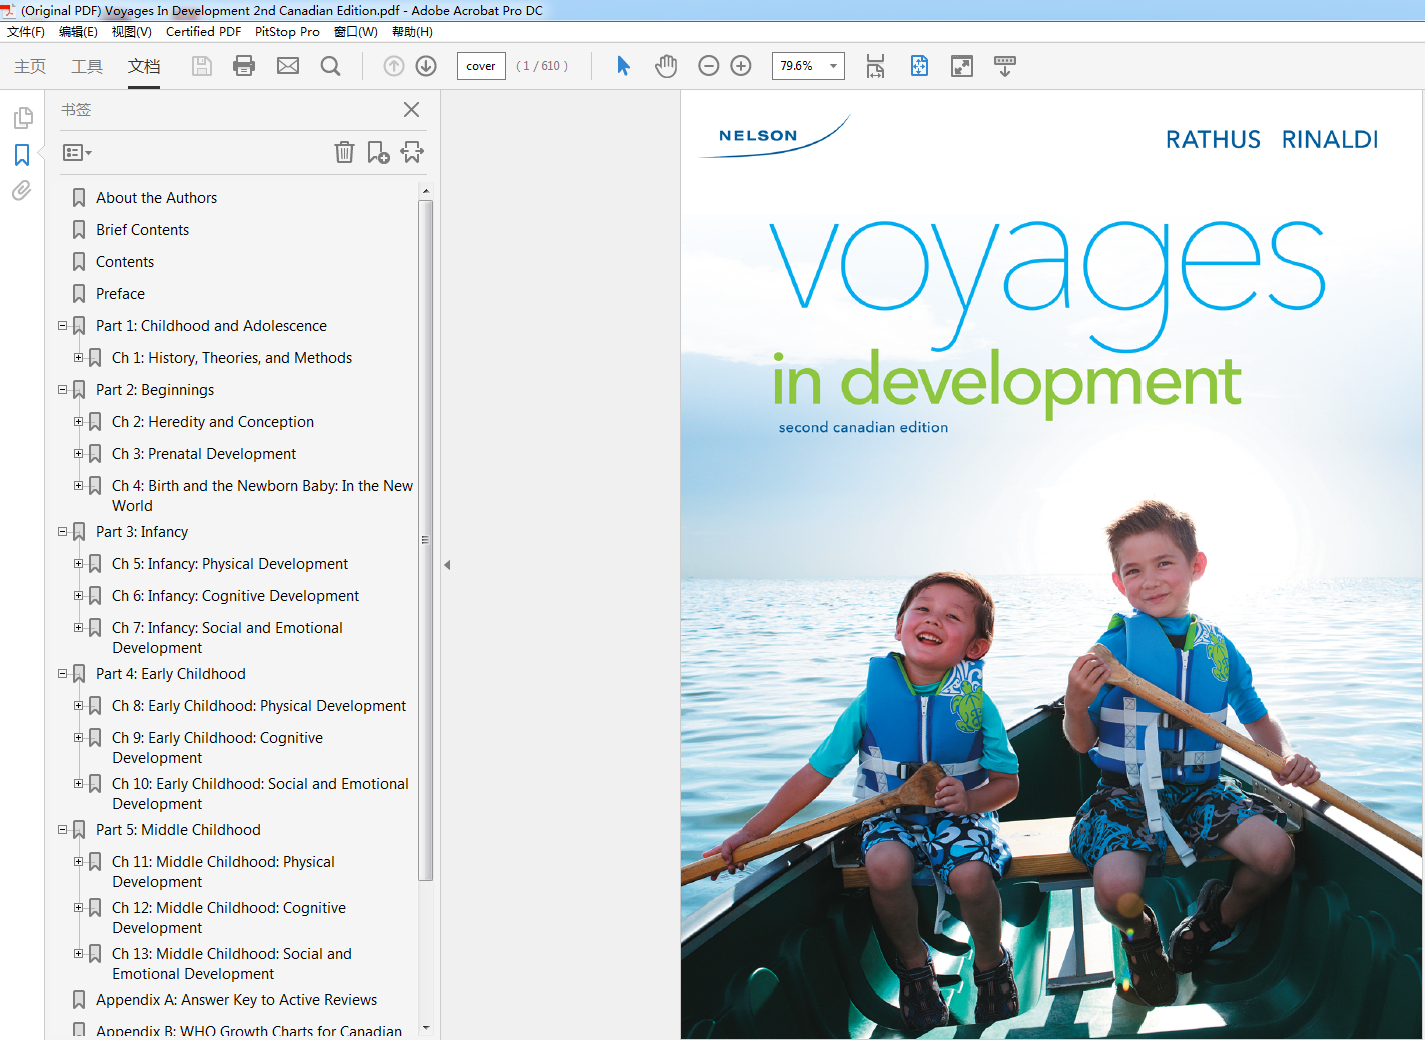Screen dimensions: 1425x1040
Task: Open Ch 9: Early Childhood: Cognitive Development
Action: (217, 748)
